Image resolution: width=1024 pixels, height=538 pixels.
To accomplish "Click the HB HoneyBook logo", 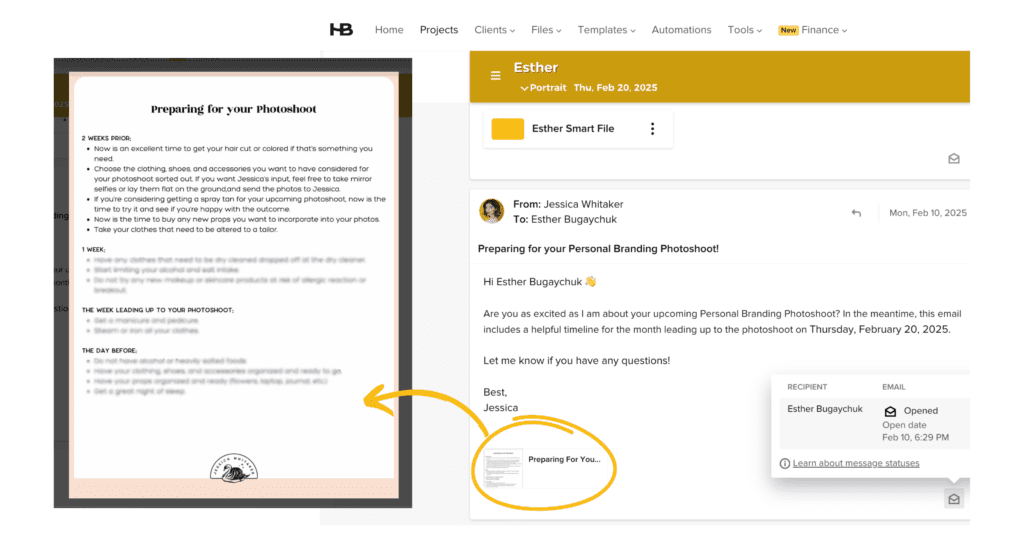I will (x=341, y=29).
